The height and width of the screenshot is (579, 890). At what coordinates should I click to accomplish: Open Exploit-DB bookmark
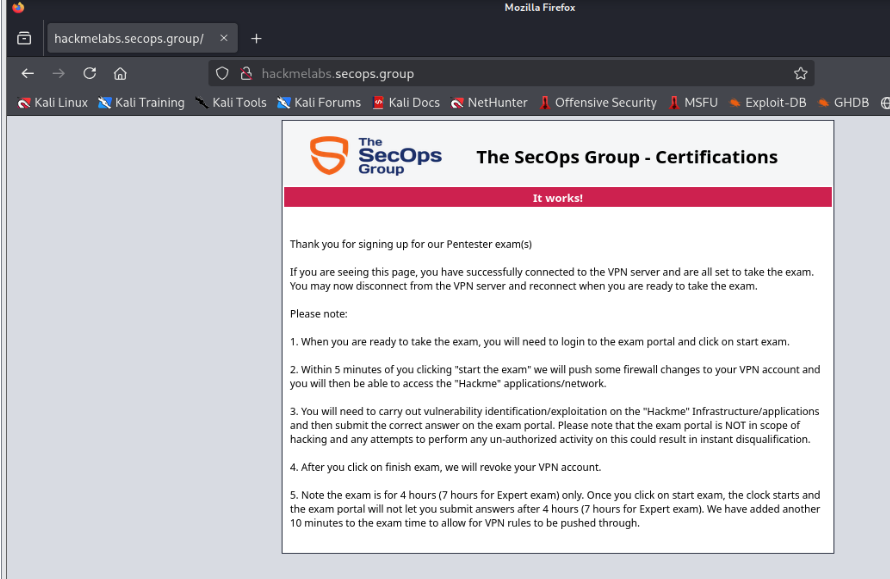(x=767, y=103)
